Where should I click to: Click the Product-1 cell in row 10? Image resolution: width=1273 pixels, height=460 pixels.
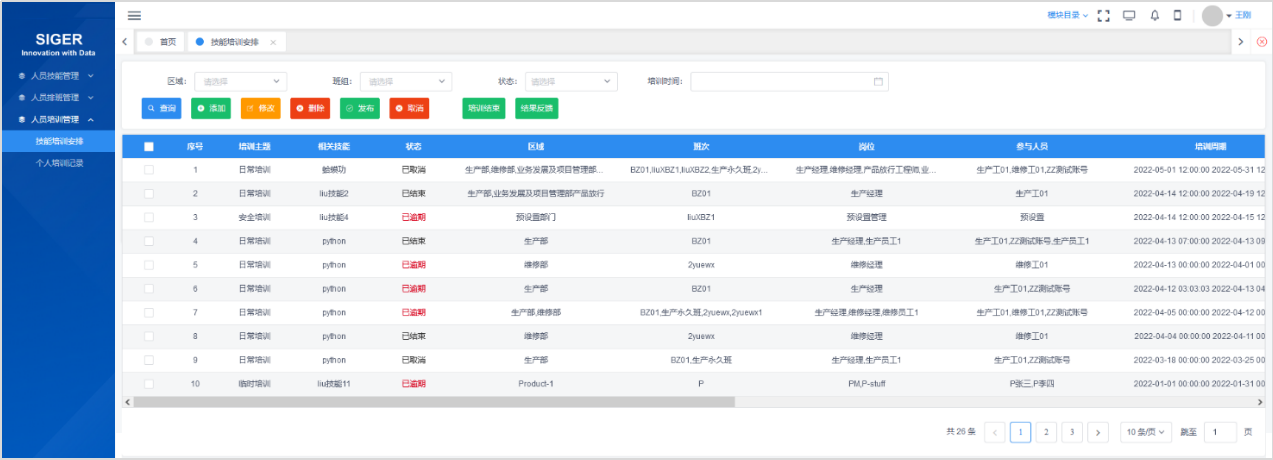[x=536, y=383]
